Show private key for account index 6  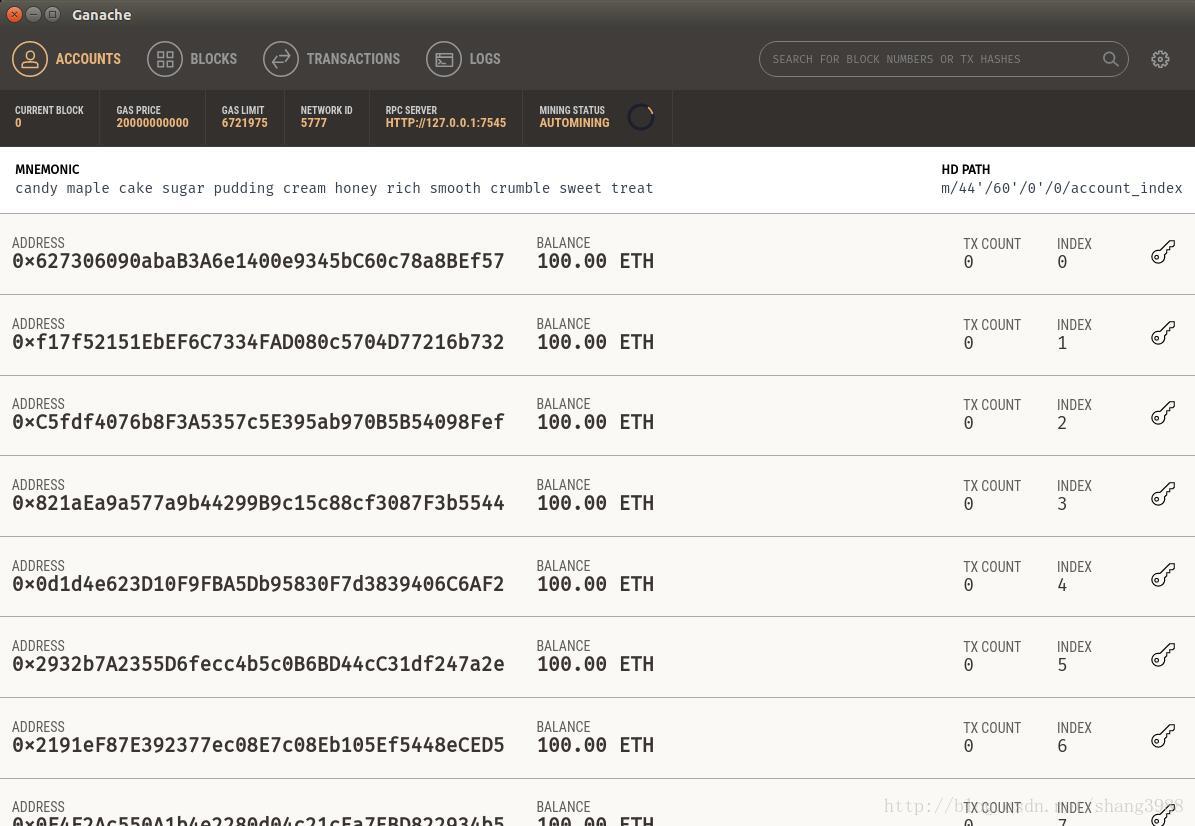click(1162, 736)
